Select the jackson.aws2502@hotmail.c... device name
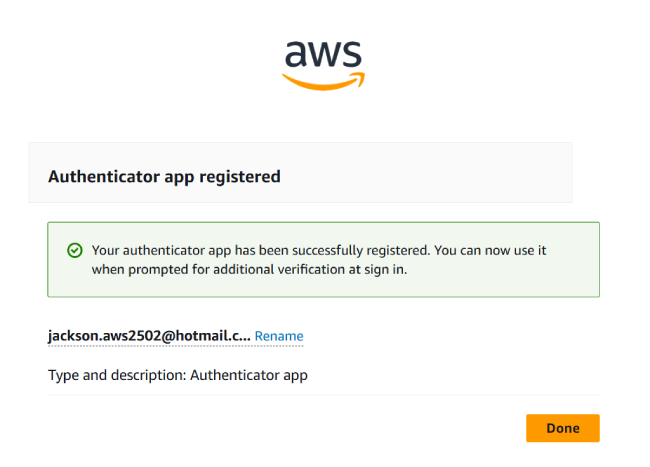 click(149, 336)
